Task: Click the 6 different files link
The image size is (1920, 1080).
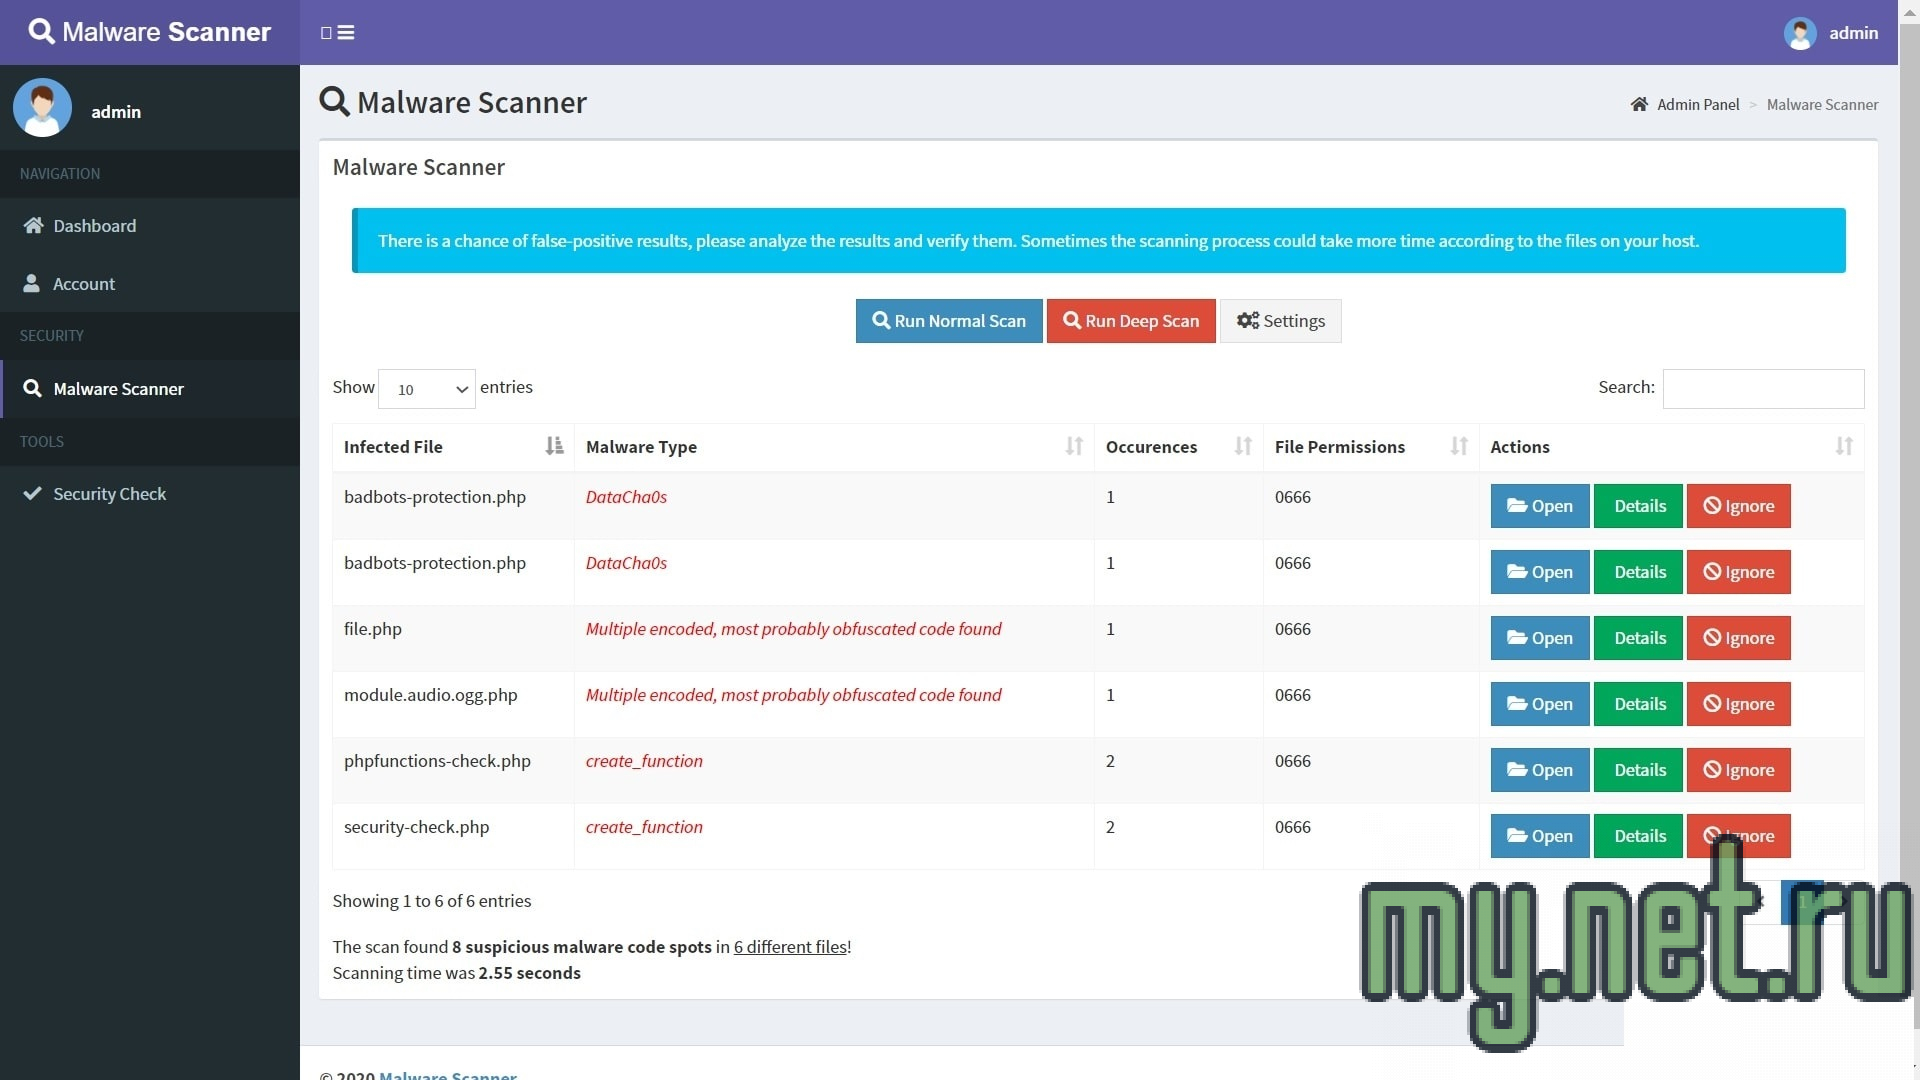Action: coord(790,947)
